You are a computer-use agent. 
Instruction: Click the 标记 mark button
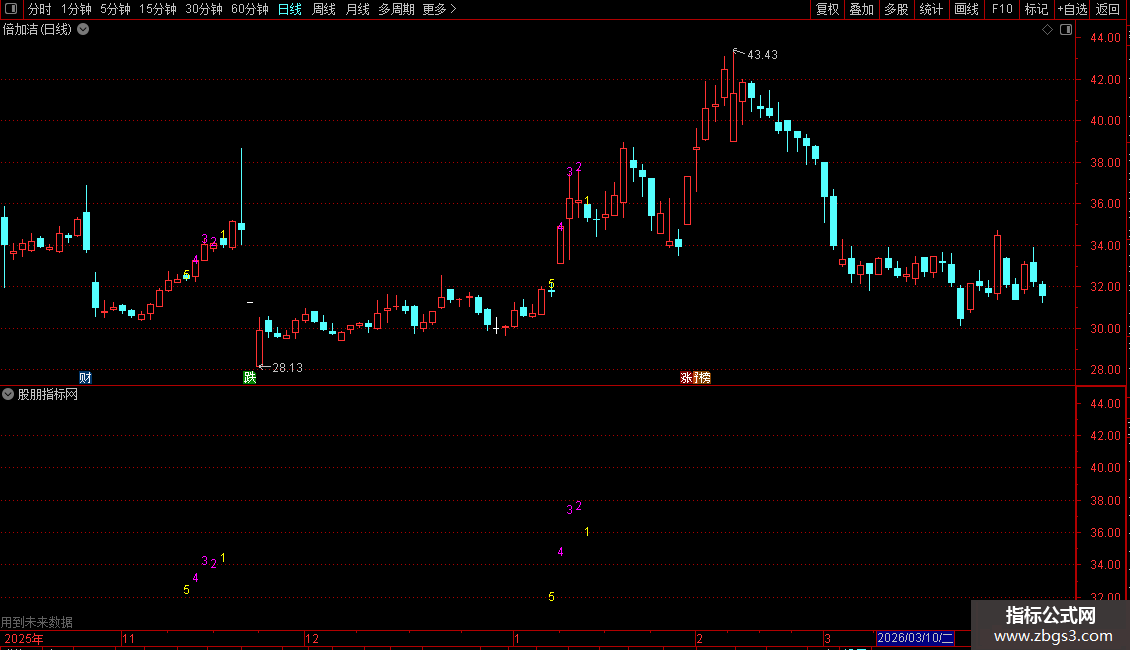coord(1036,9)
